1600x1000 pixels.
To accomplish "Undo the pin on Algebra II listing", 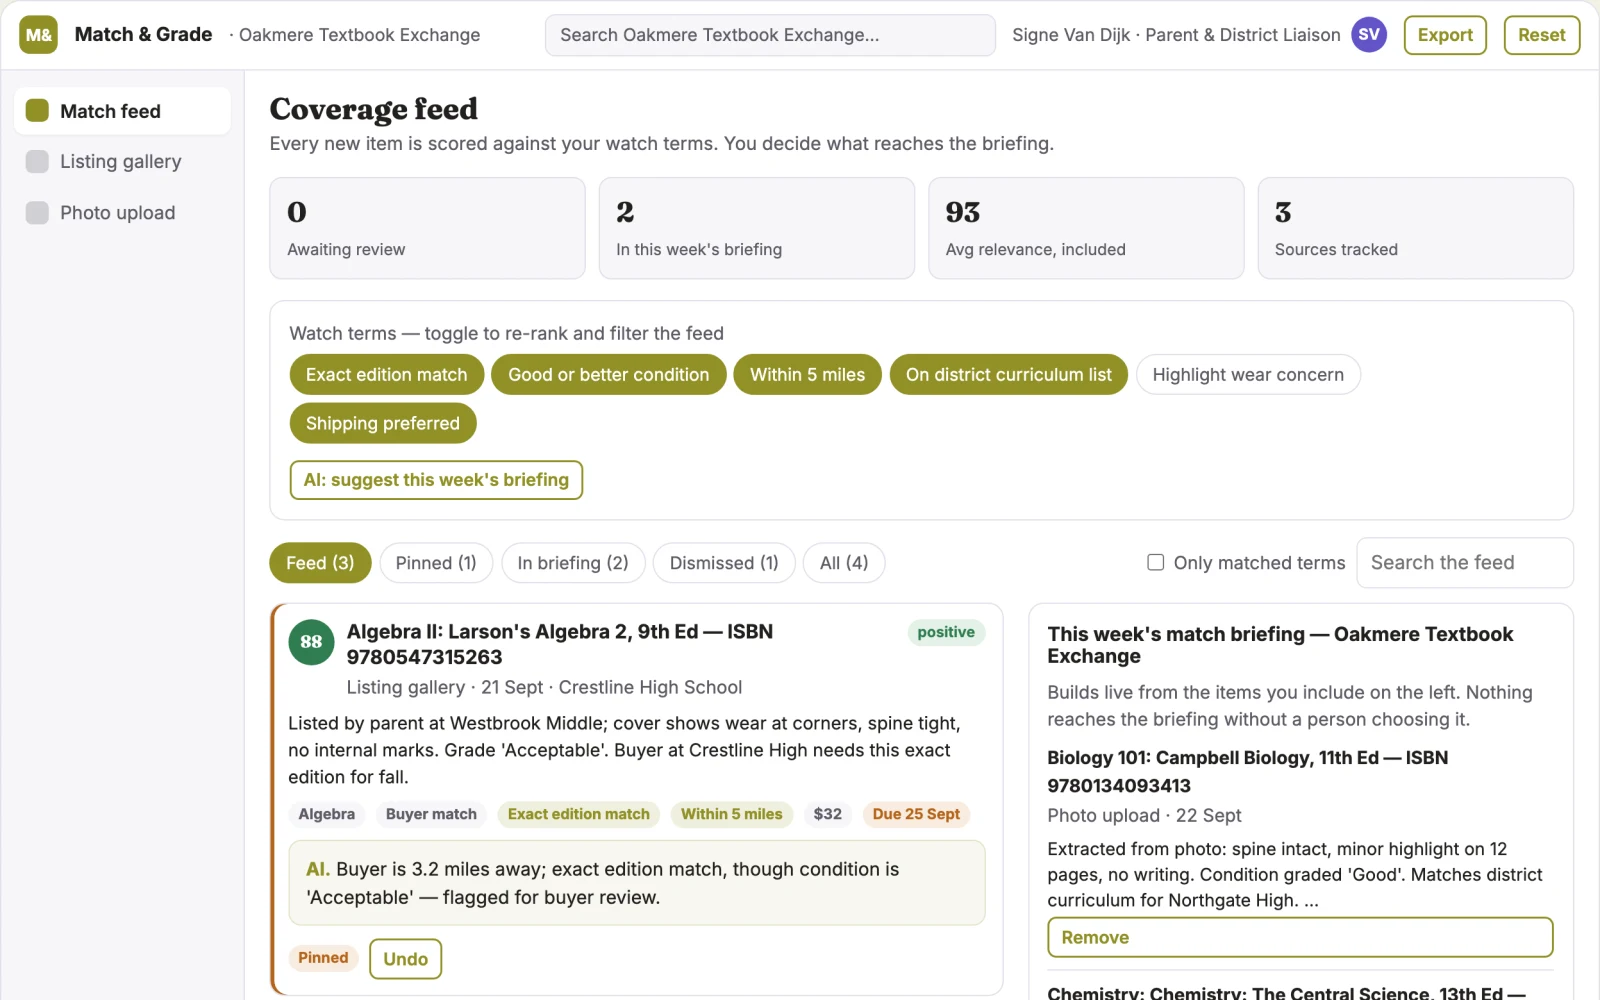I will 405,959.
